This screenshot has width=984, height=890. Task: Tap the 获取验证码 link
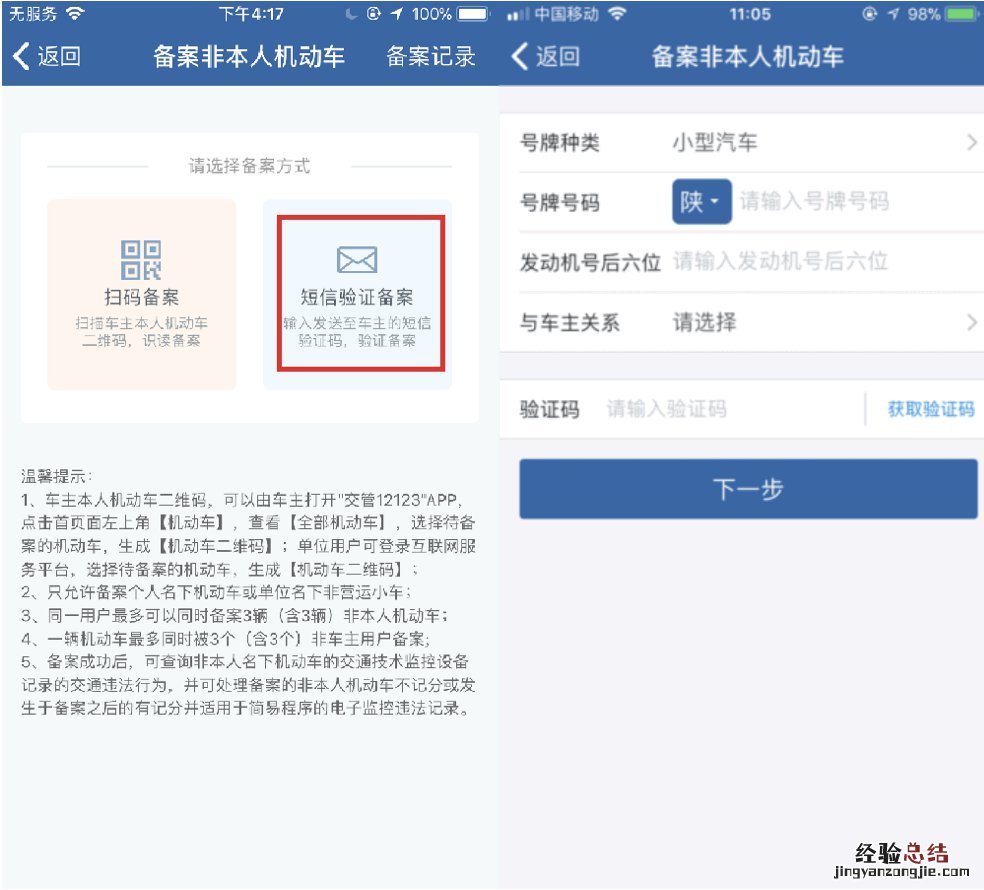pyautogui.click(x=930, y=409)
